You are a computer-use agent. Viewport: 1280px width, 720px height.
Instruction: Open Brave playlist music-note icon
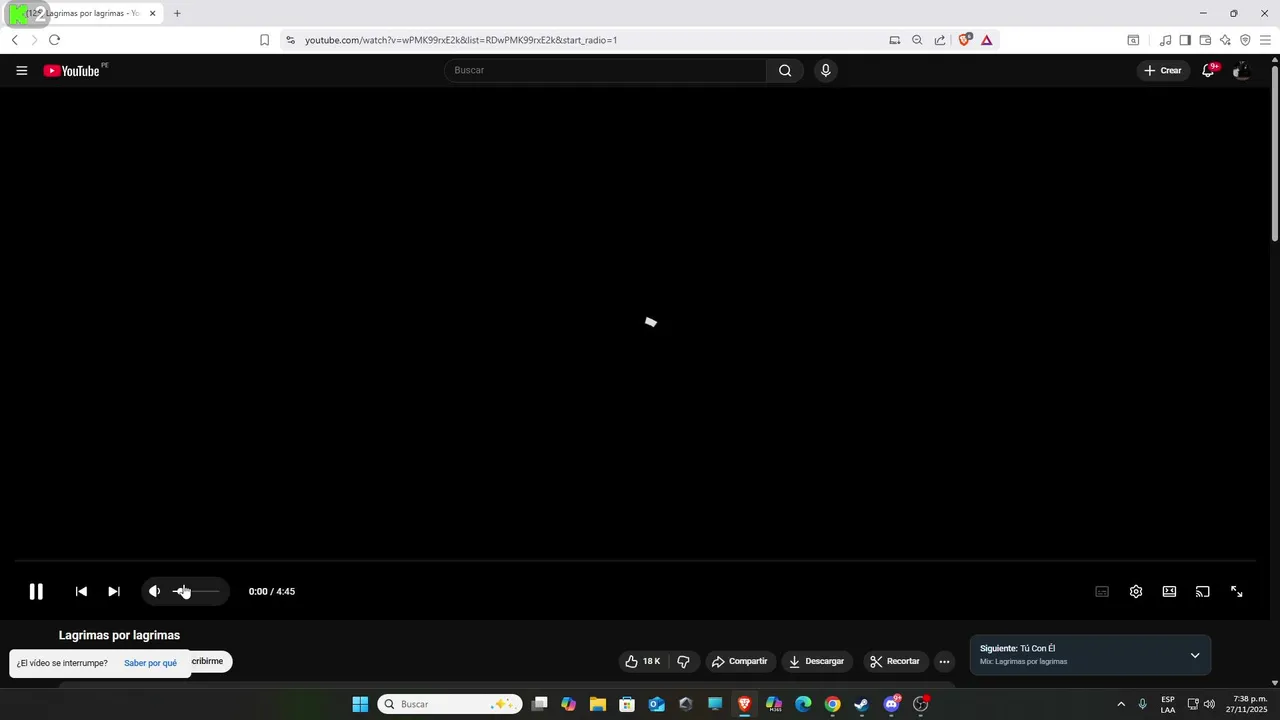[1165, 40]
